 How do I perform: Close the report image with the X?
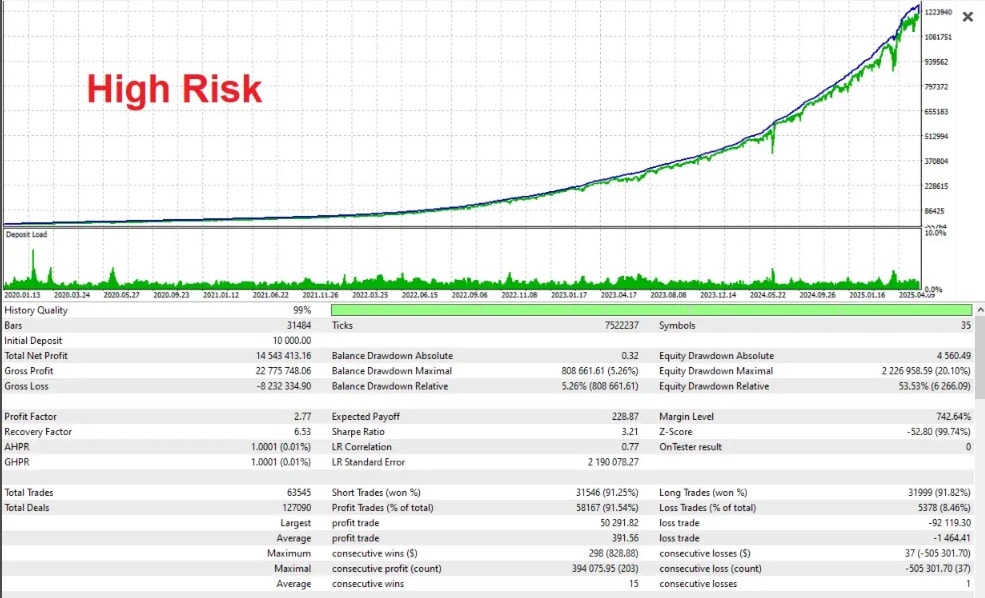click(x=968, y=17)
